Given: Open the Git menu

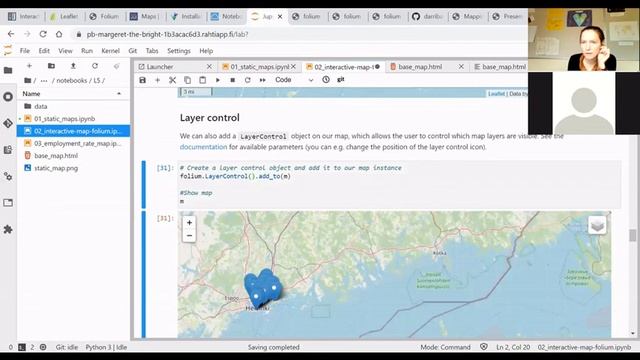Looking at the screenshot, I should [x=133, y=51].
